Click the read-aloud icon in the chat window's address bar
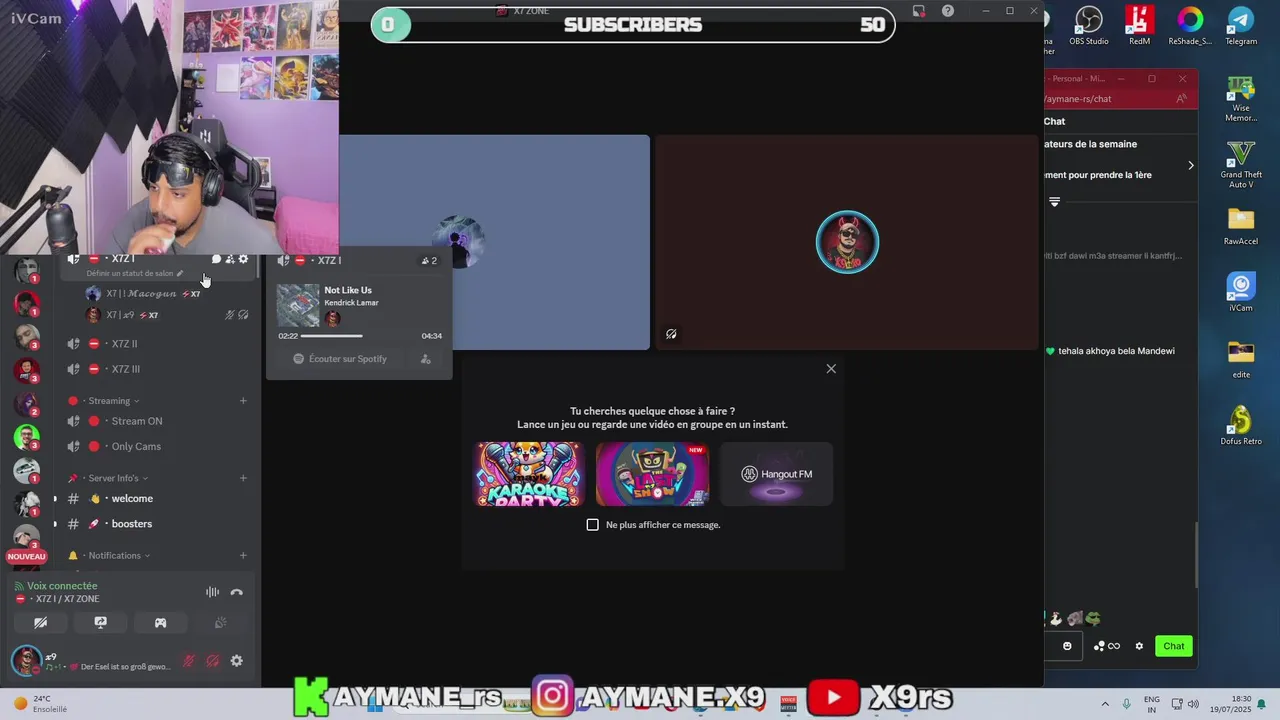The height and width of the screenshot is (720, 1280). tap(1181, 99)
